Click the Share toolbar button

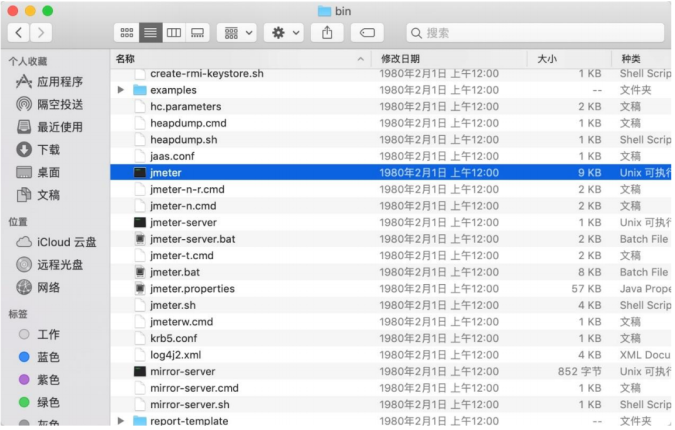click(327, 33)
